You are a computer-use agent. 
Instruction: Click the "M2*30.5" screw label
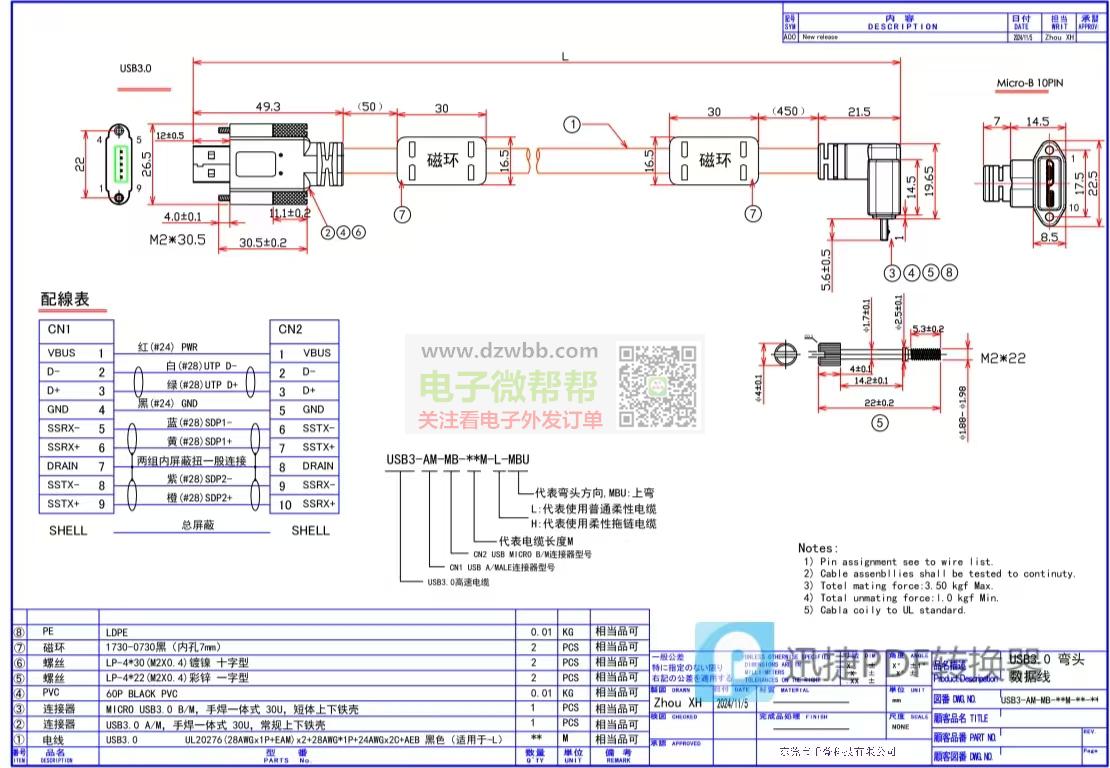click(177, 240)
